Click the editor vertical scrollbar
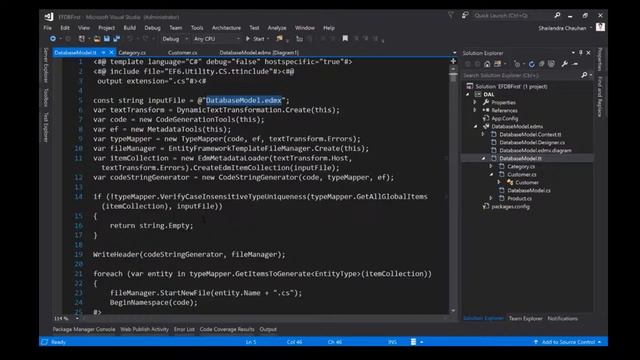The width and height of the screenshot is (640, 360). [453, 188]
